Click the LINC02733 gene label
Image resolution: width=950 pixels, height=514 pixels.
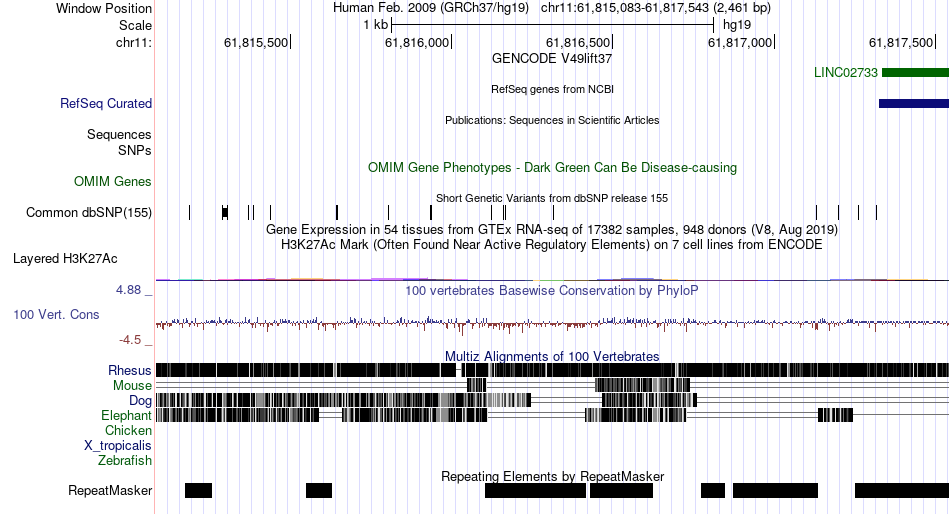pos(846,73)
